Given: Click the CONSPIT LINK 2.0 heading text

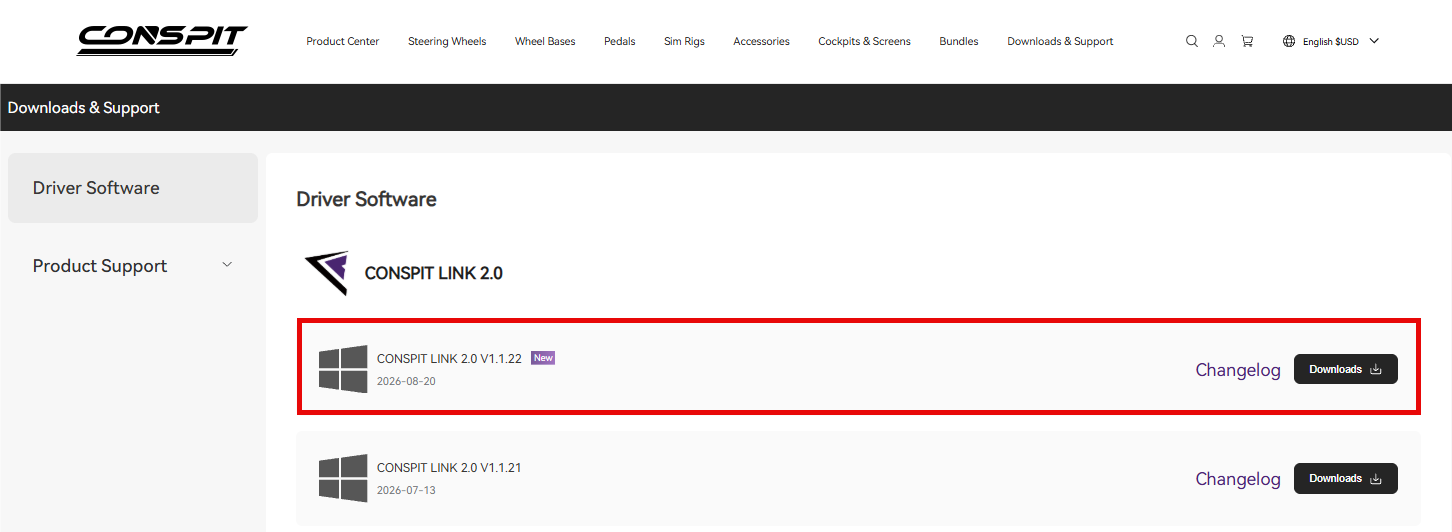Looking at the screenshot, I should pos(434,273).
